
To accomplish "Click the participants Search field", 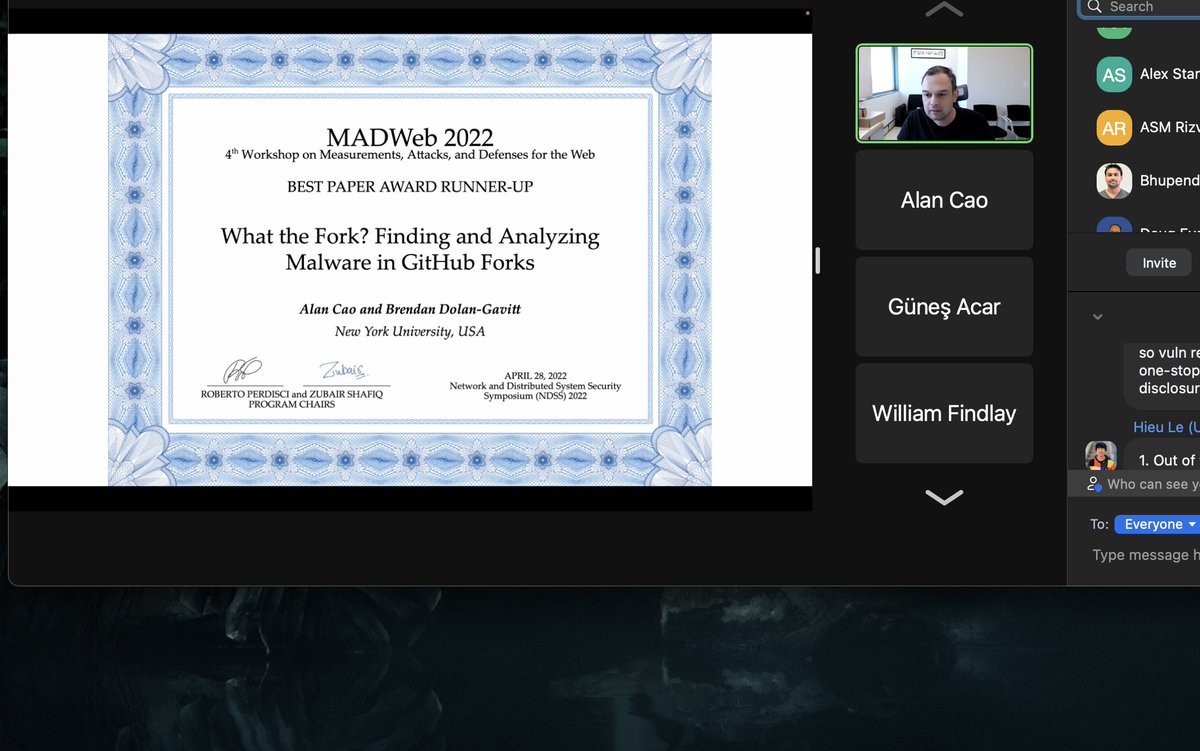I will tap(1139, 8).
